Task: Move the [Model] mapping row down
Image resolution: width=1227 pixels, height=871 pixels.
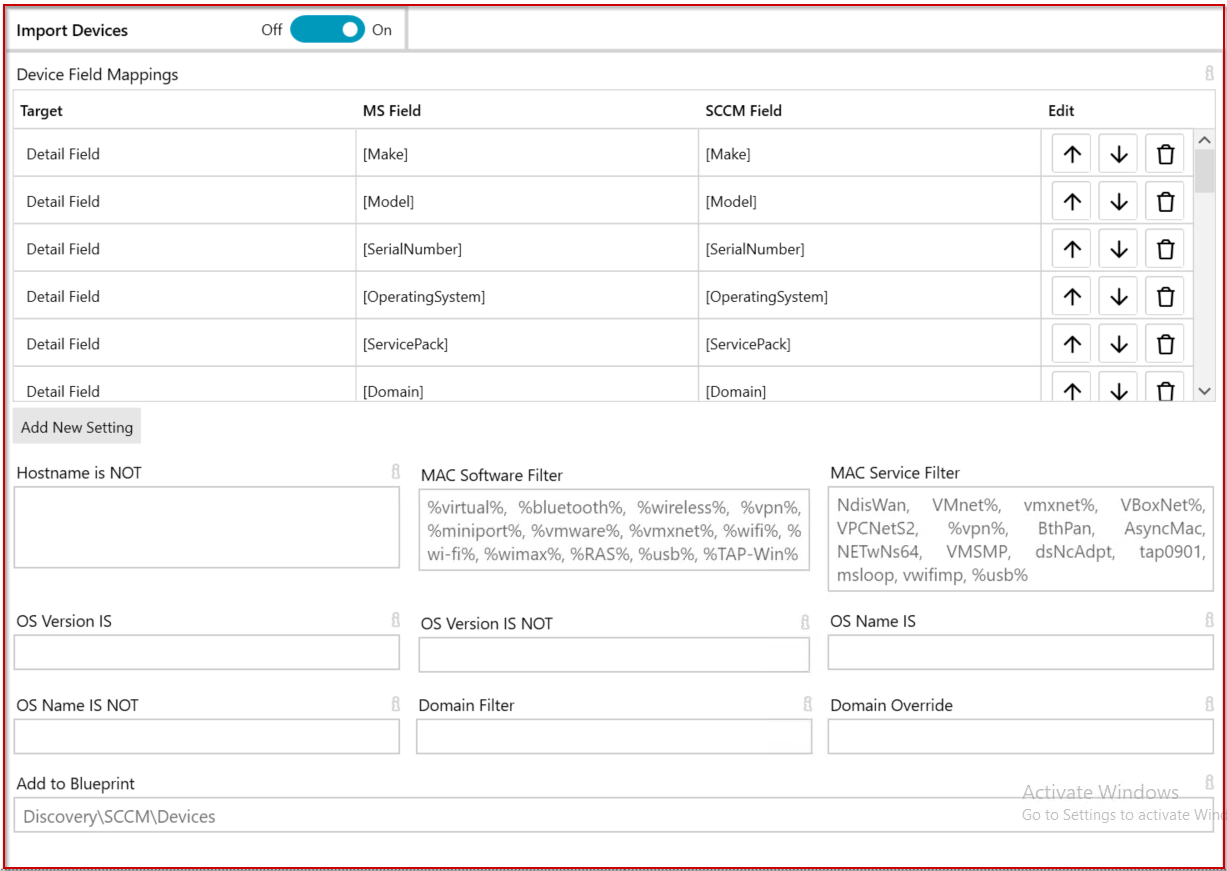Action: pos(1118,201)
